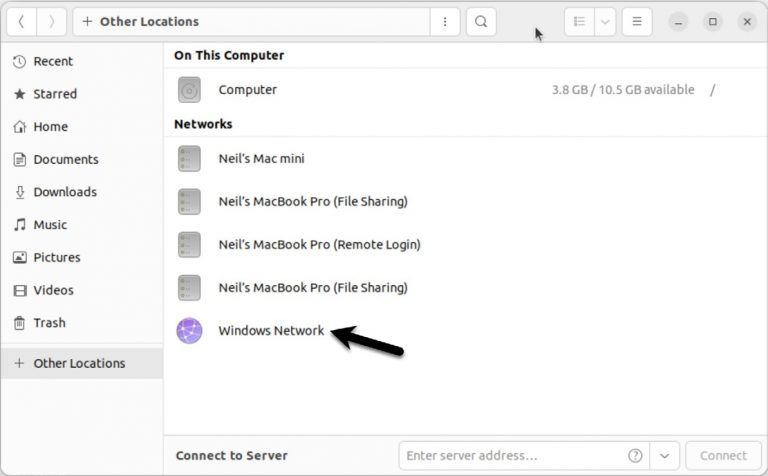This screenshot has height=476, width=768.
Task: Click the Other Locations path bar
Action: pyautogui.click(x=250, y=21)
